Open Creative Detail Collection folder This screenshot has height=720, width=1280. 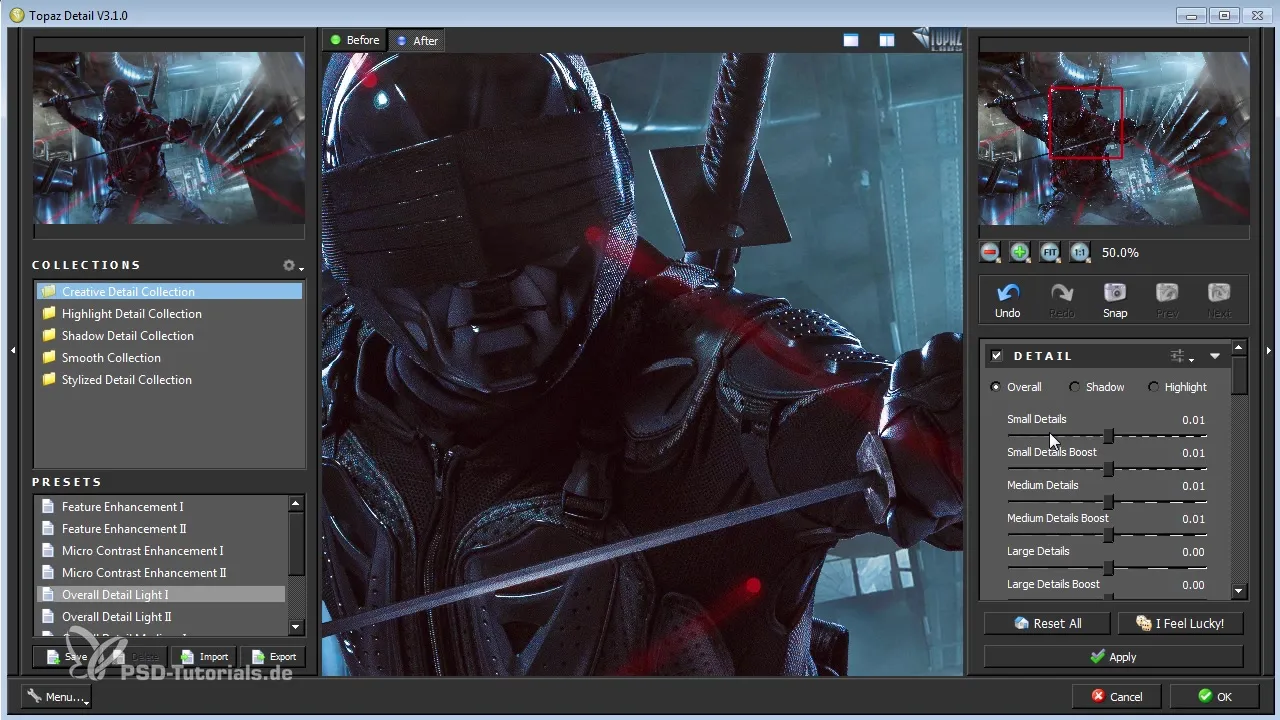(x=169, y=292)
